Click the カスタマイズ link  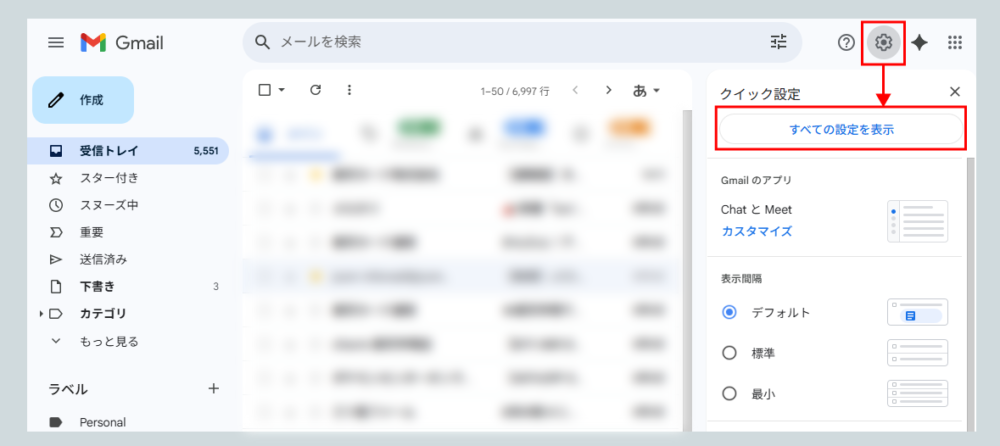(x=756, y=231)
